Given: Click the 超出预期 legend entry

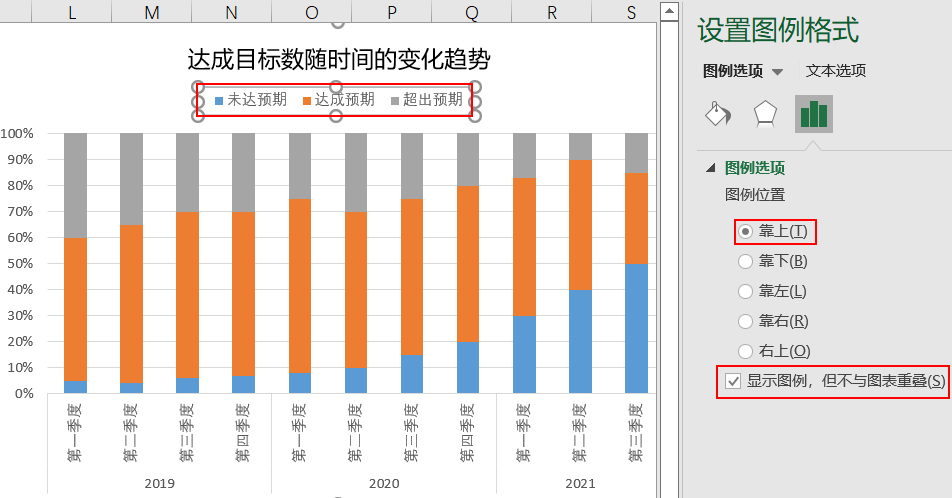Looking at the screenshot, I should [x=432, y=100].
